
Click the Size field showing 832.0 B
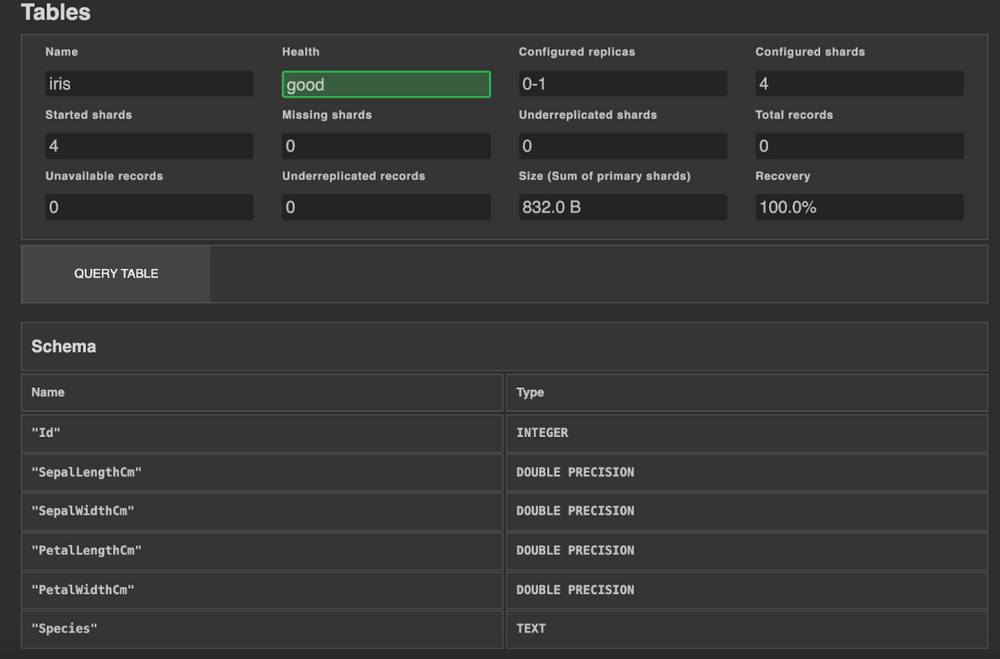[x=622, y=207]
